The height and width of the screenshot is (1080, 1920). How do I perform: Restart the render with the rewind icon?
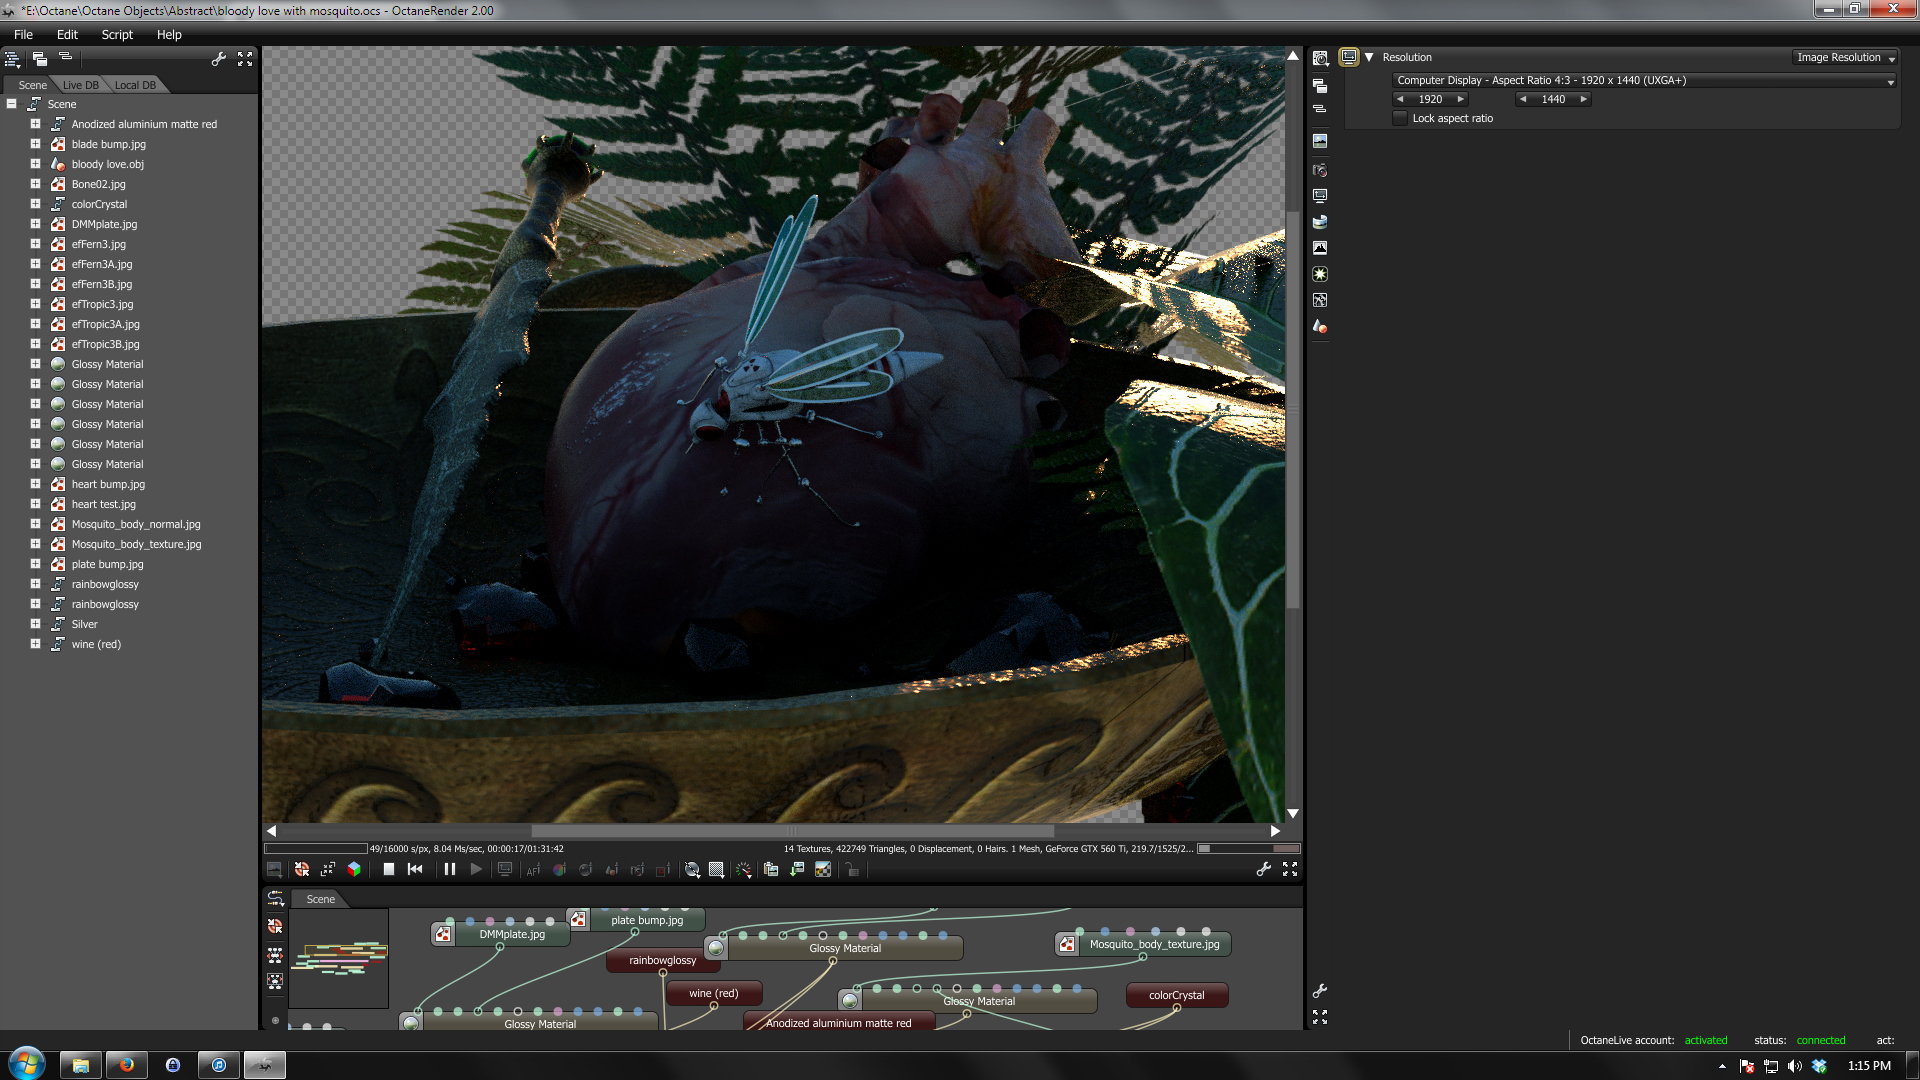click(x=415, y=870)
